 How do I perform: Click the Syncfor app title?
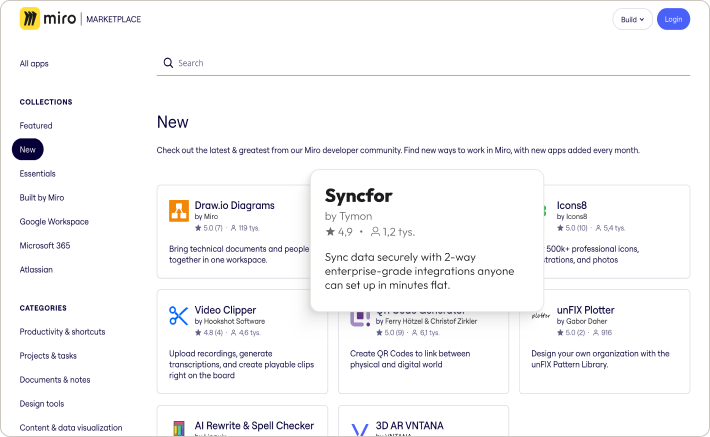click(x=358, y=195)
